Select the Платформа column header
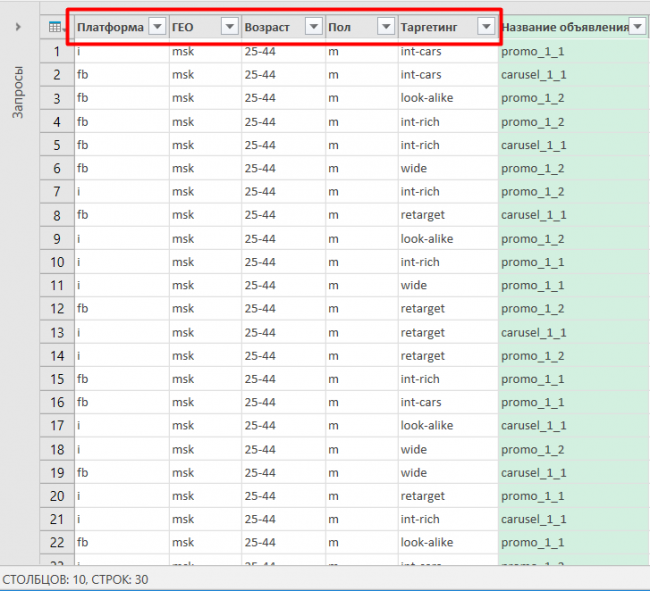650x591 pixels. [110, 27]
